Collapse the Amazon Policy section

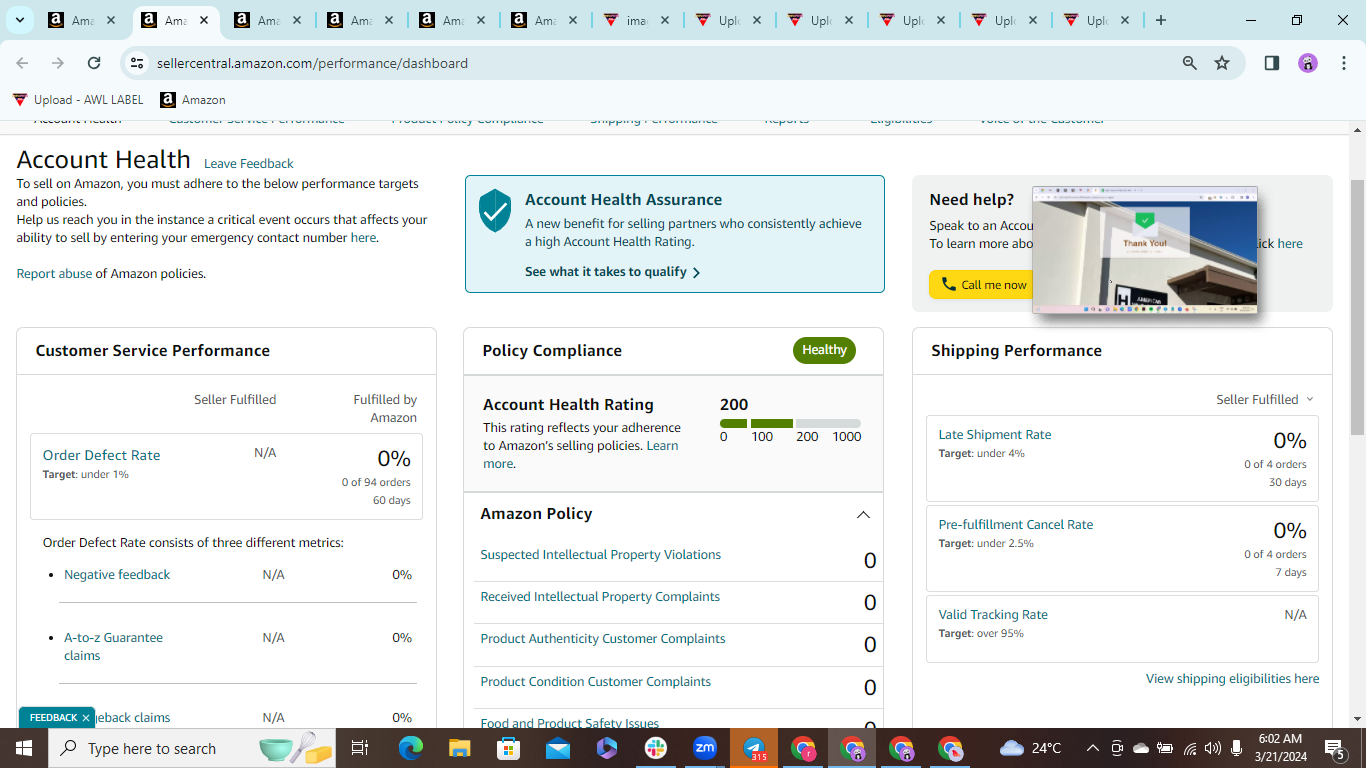[x=863, y=515]
